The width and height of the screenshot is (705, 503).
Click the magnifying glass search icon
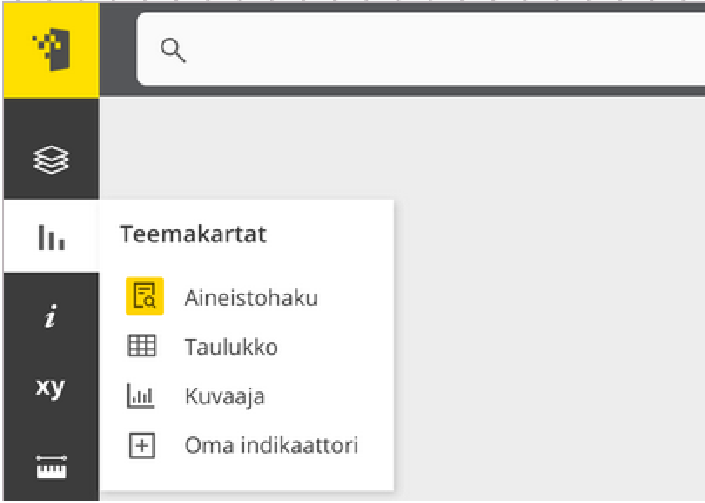[173, 50]
